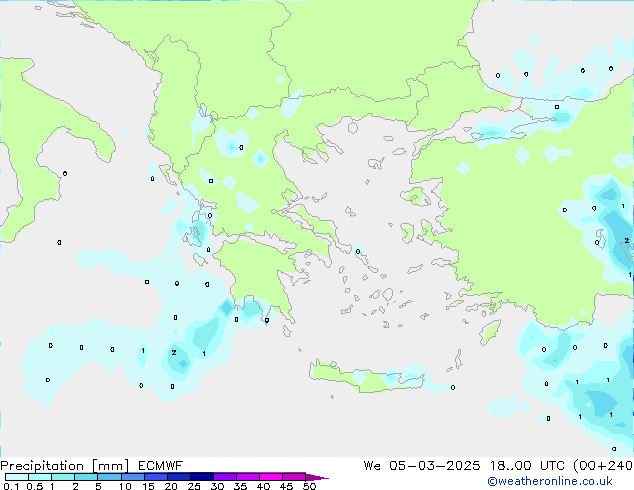The height and width of the screenshot is (490, 634).
Task: Click legend scale label '0.5'
Action: pos(35,486)
